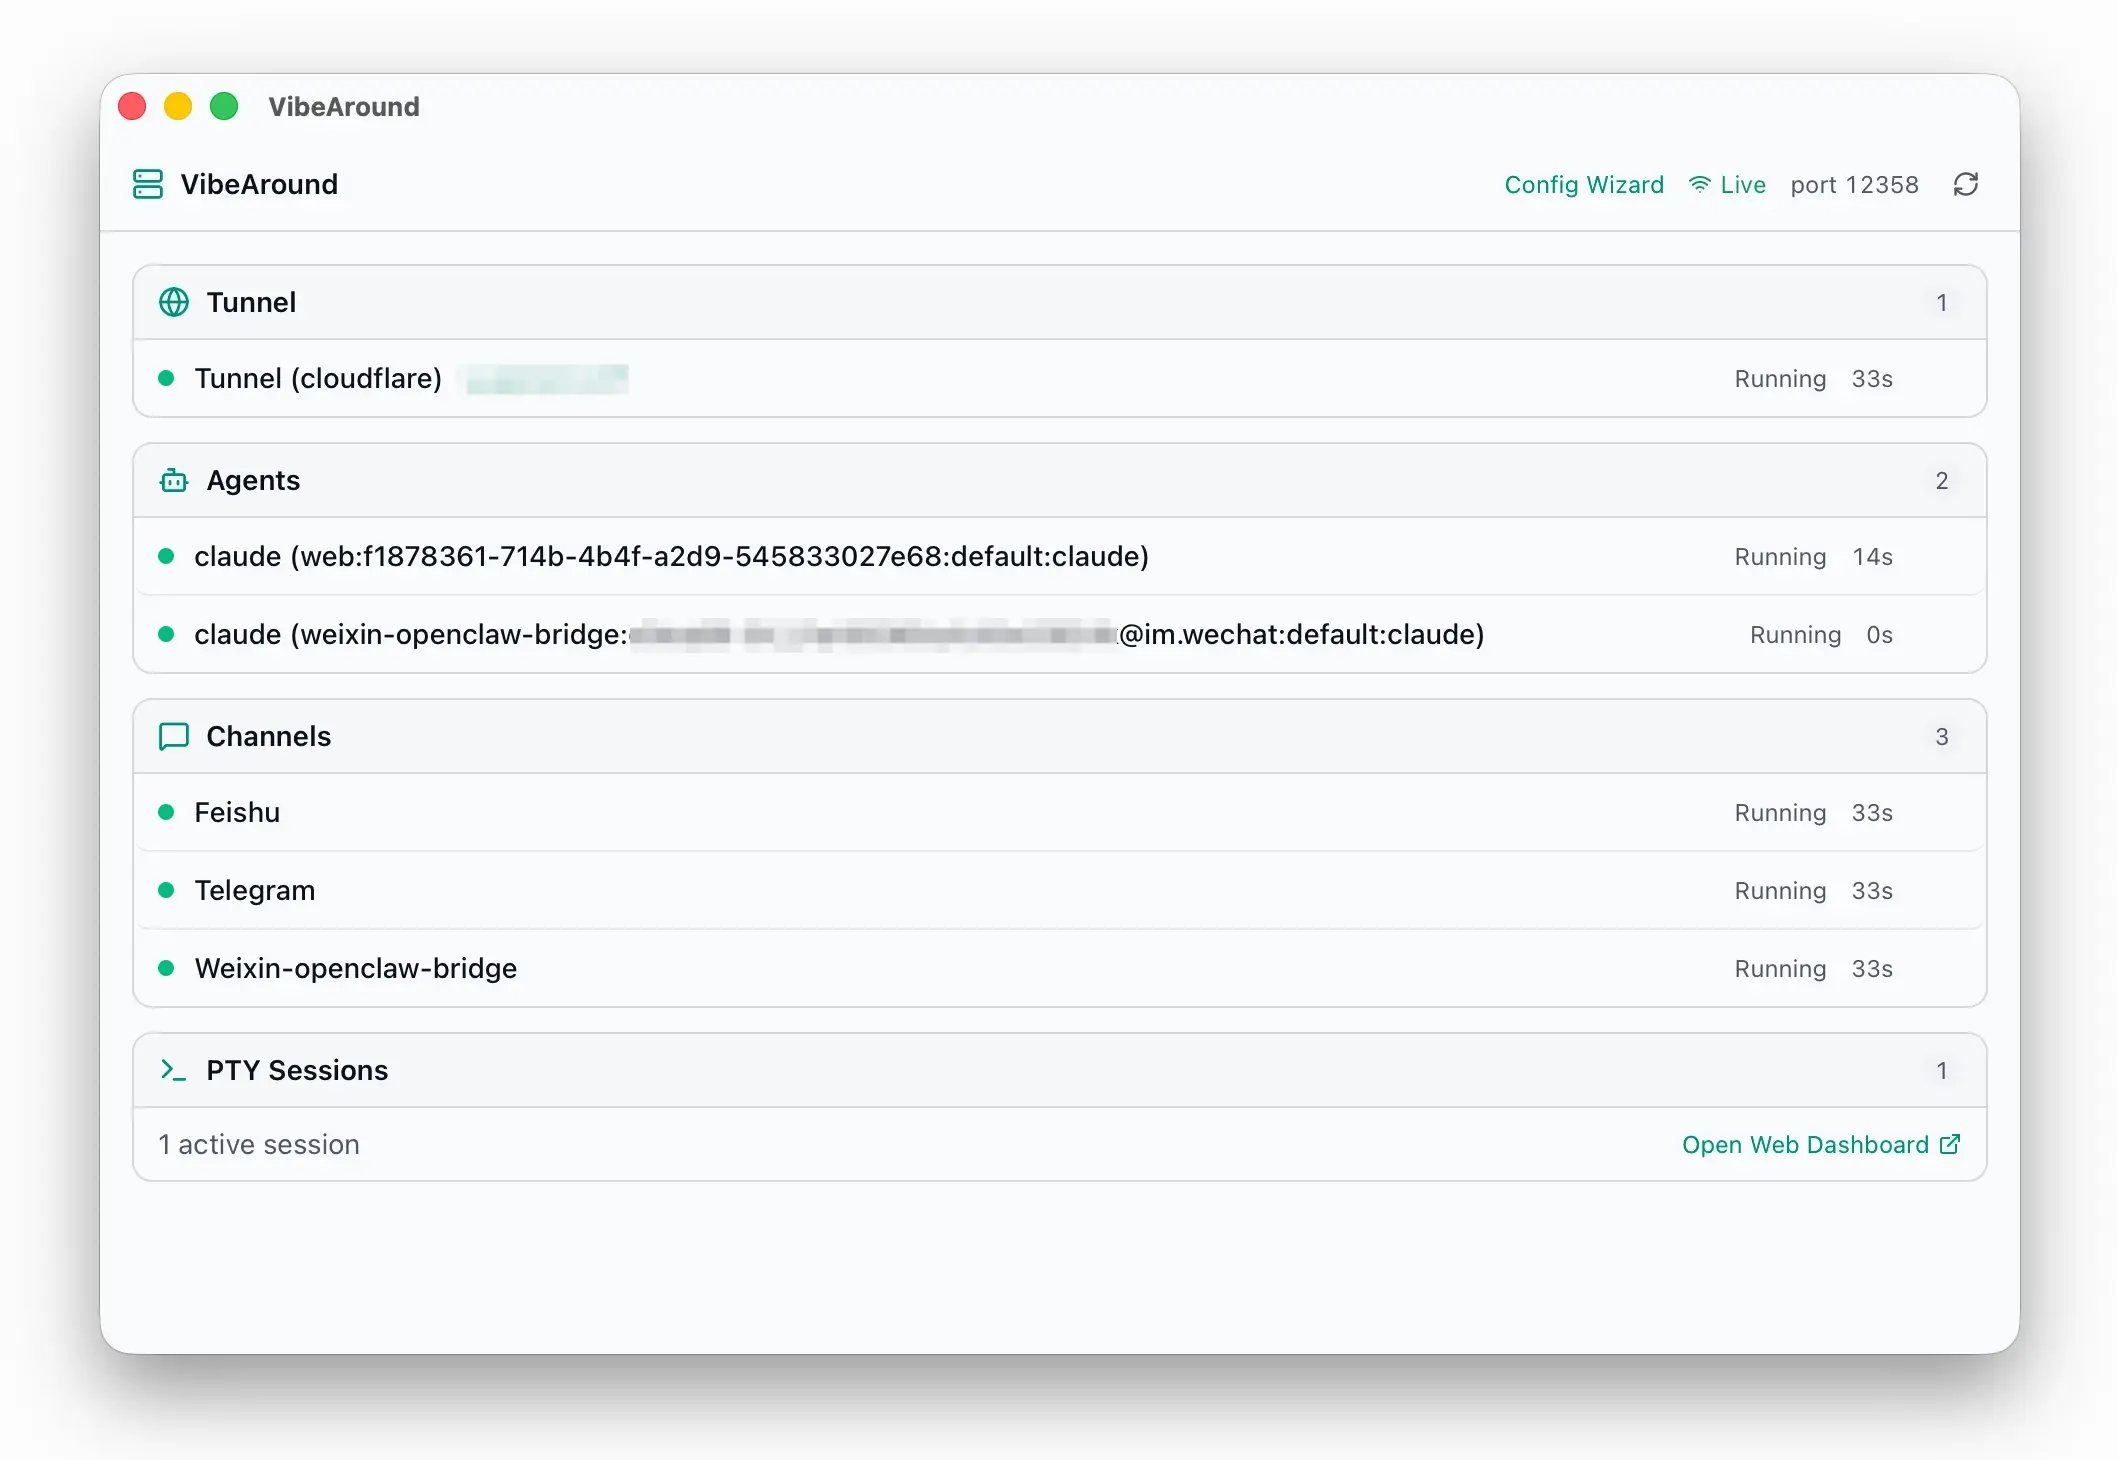
Task: Collapse the Channels section header
Action: tap(1058, 737)
